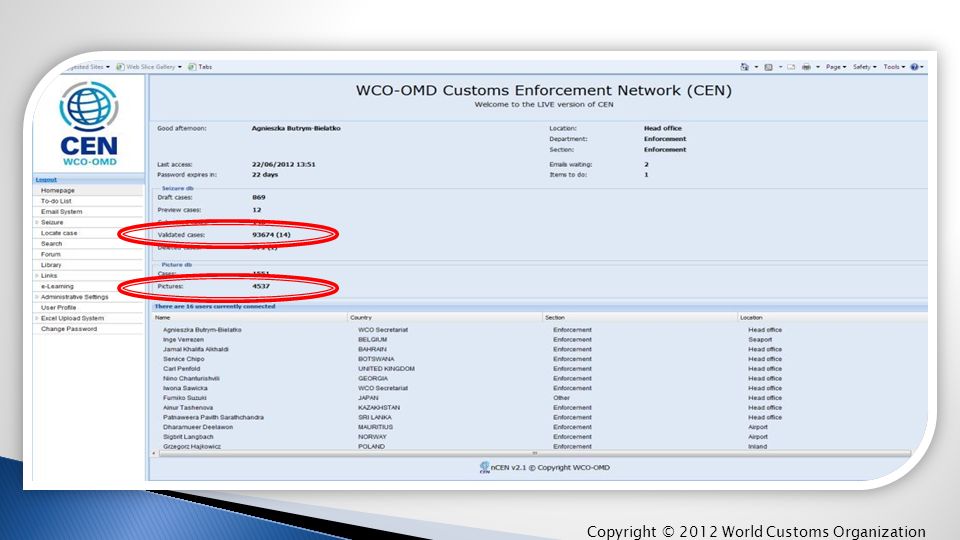Image resolution: width=960 pixels, height=540 pixels.
Task: Open the To-do List menu item
Action: (x=56, y=201)
